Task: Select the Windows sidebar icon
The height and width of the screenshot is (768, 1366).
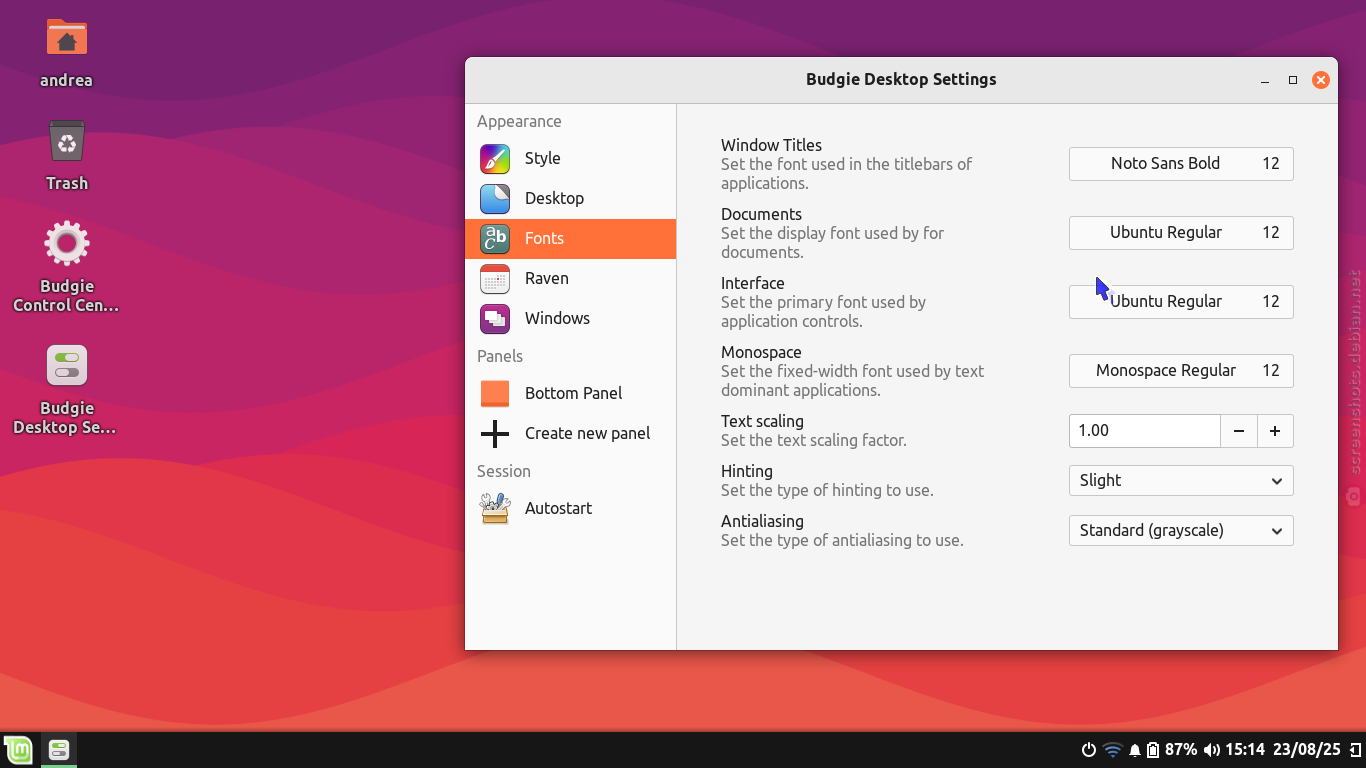Action: point(495,319)
